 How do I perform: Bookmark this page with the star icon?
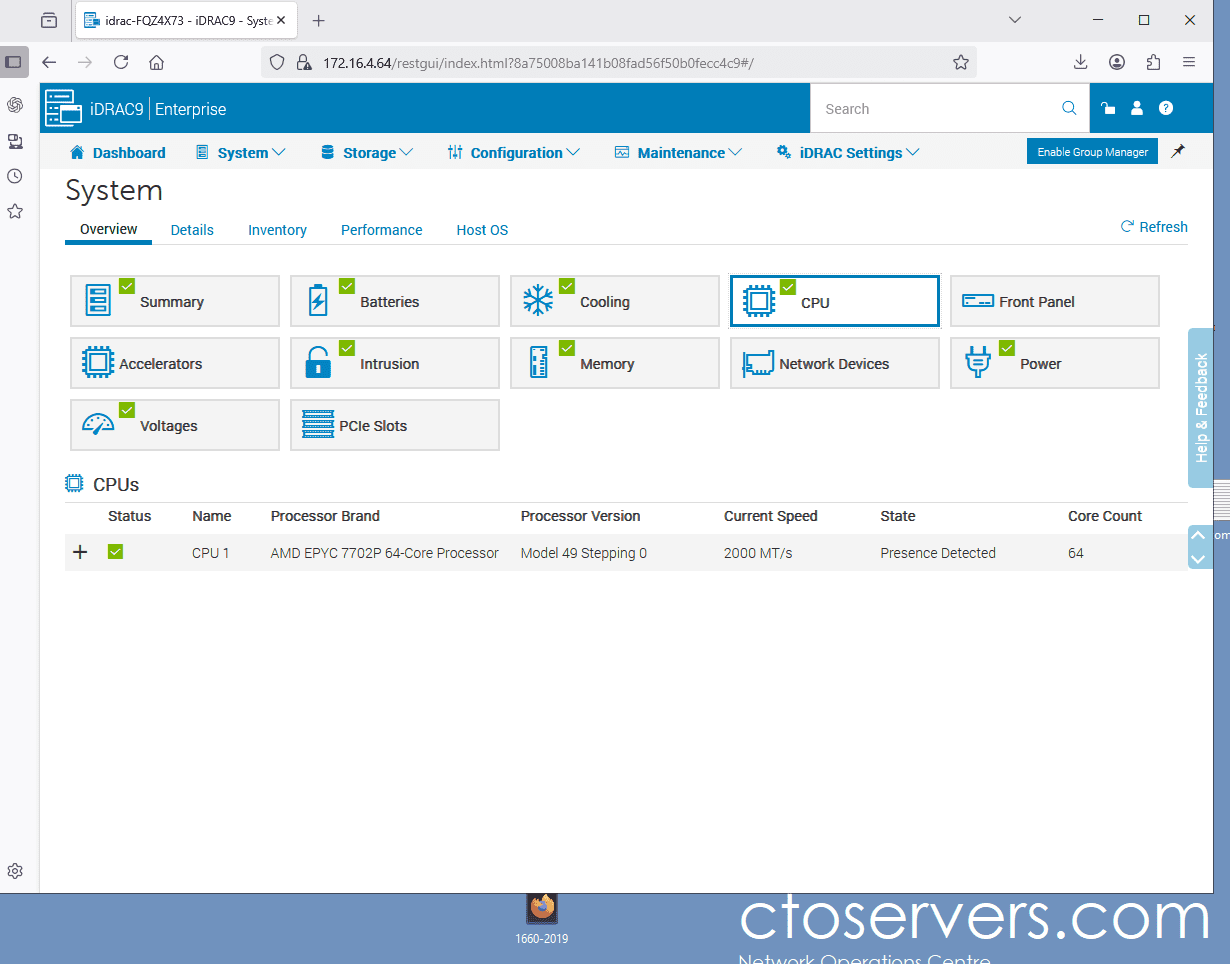(x=961, y=62)
